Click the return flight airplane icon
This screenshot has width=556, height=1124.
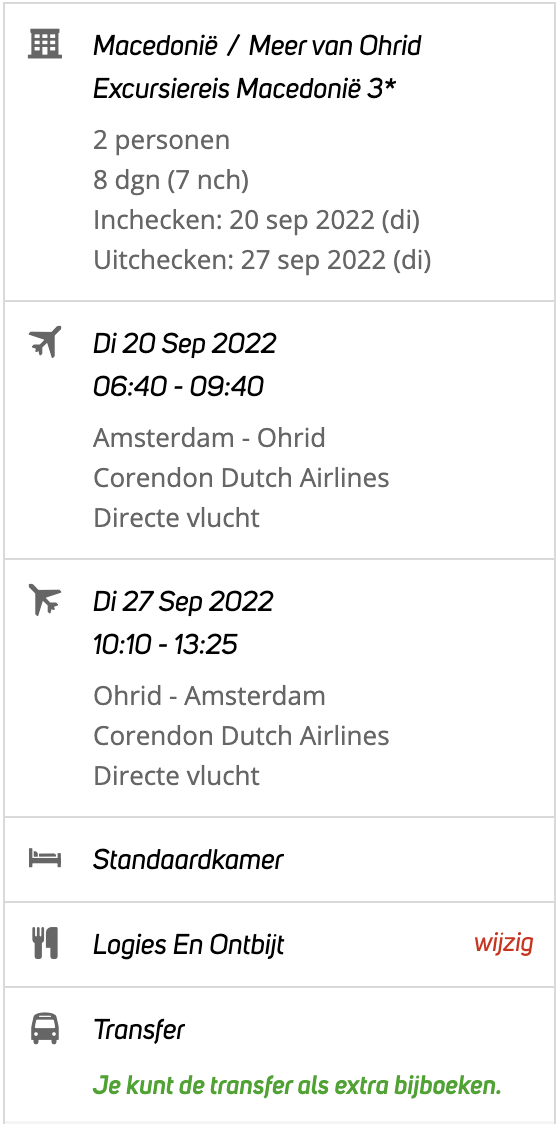tap(45, 599)
